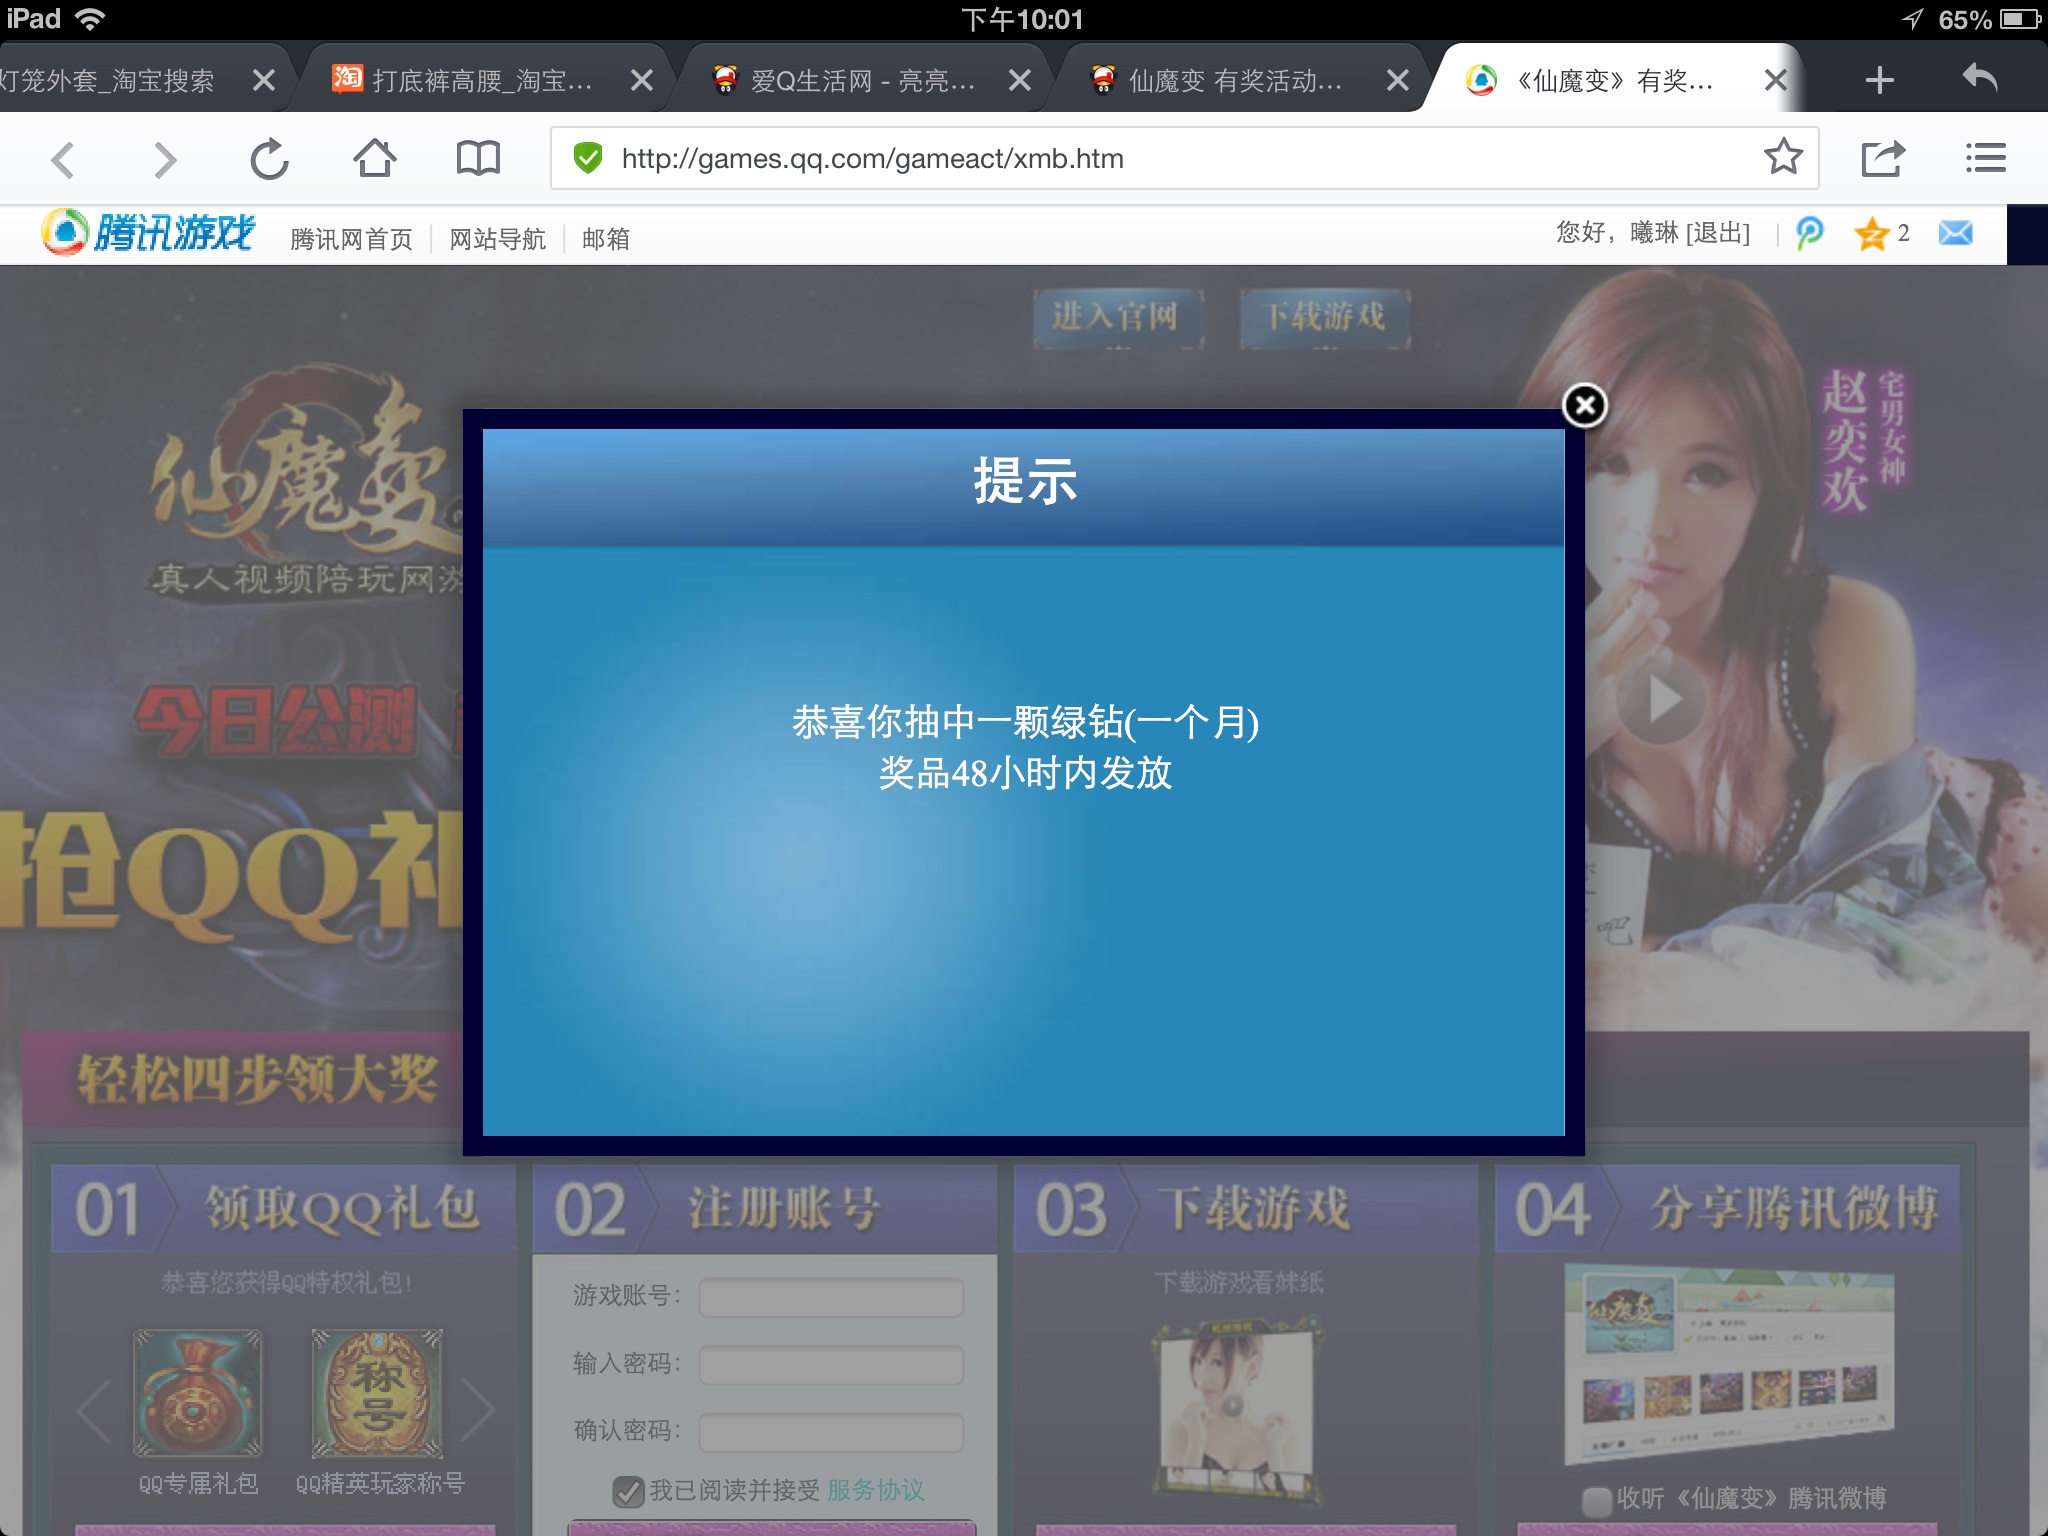
Task: Tap the undo arrow in the tab bar
Action: click(1980, 77)
